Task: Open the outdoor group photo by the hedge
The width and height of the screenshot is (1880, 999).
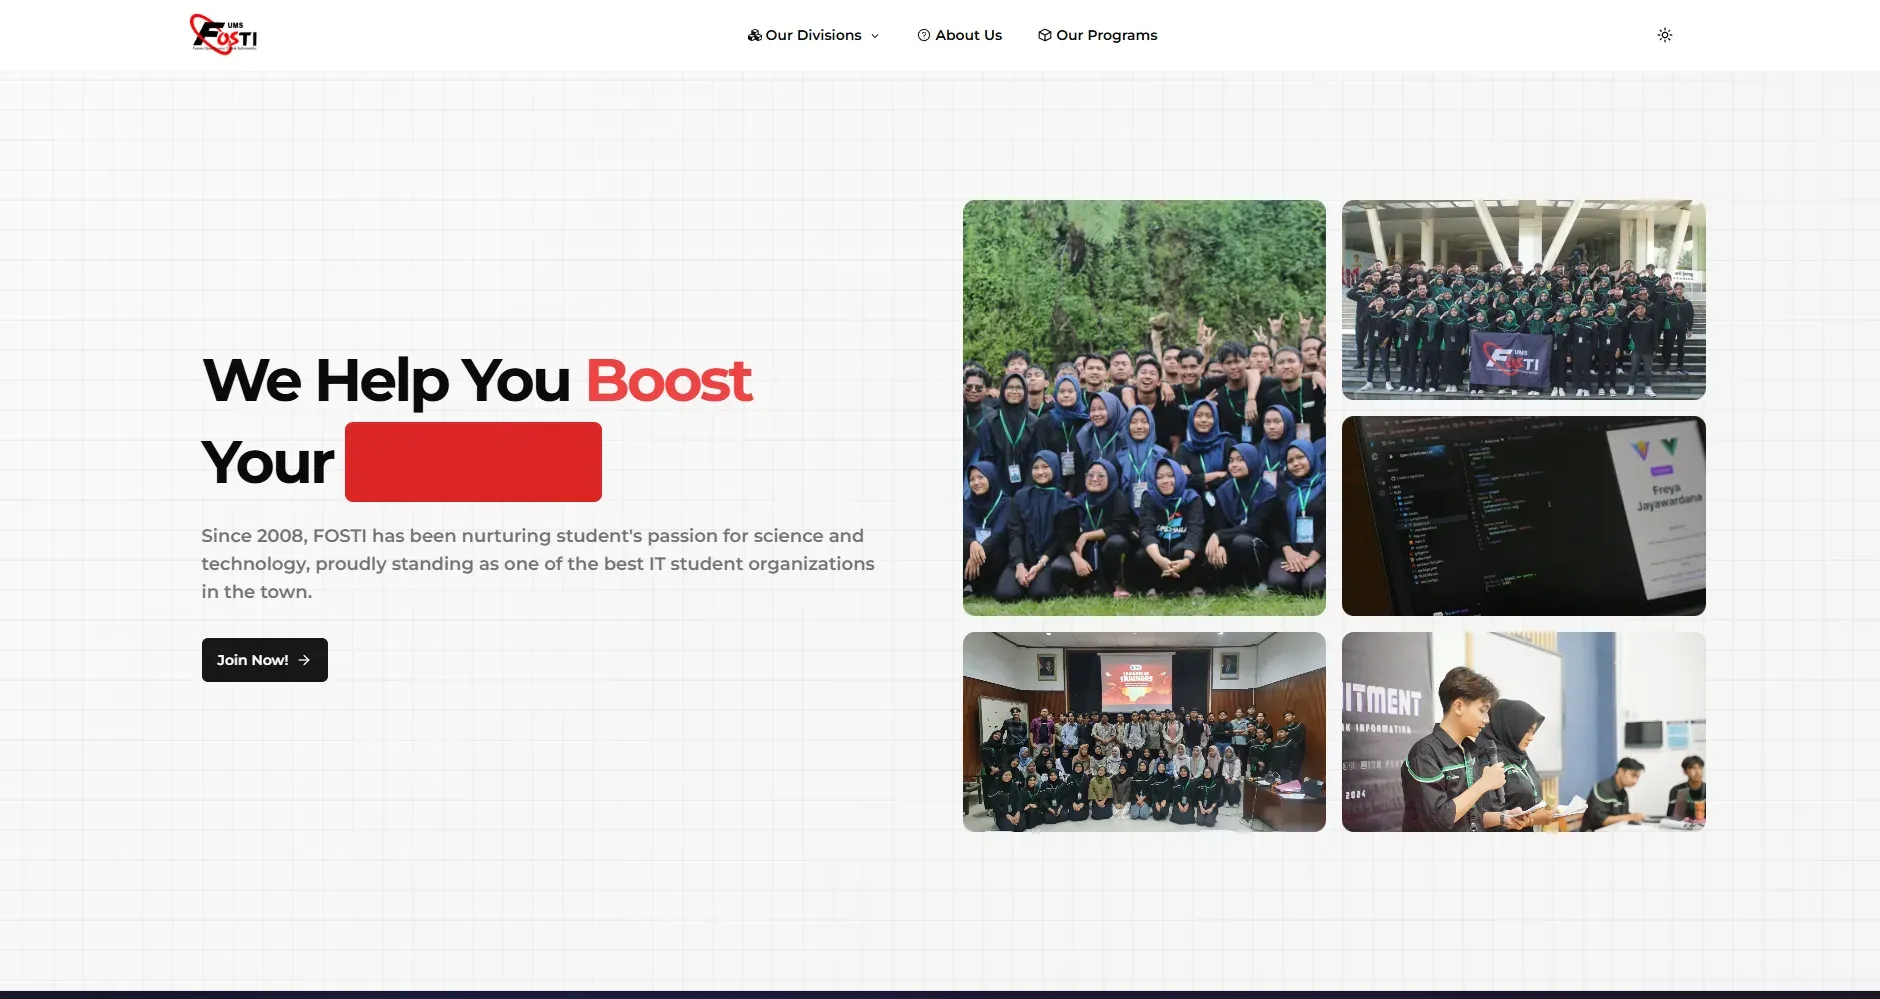Action: tap(1144, 408)
